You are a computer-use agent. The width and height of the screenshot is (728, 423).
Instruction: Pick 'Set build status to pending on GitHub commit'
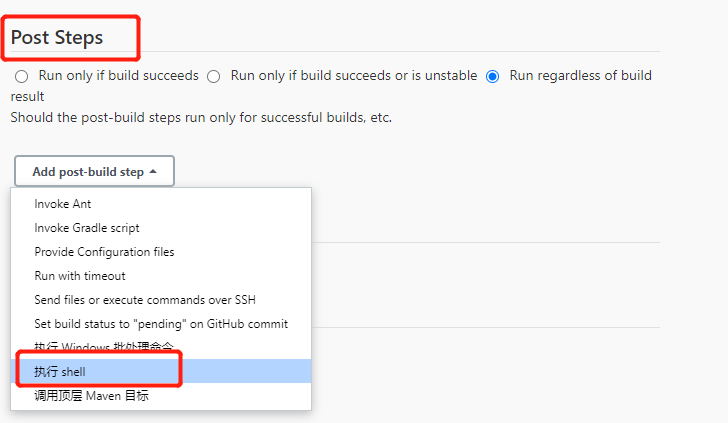(161, 324)
